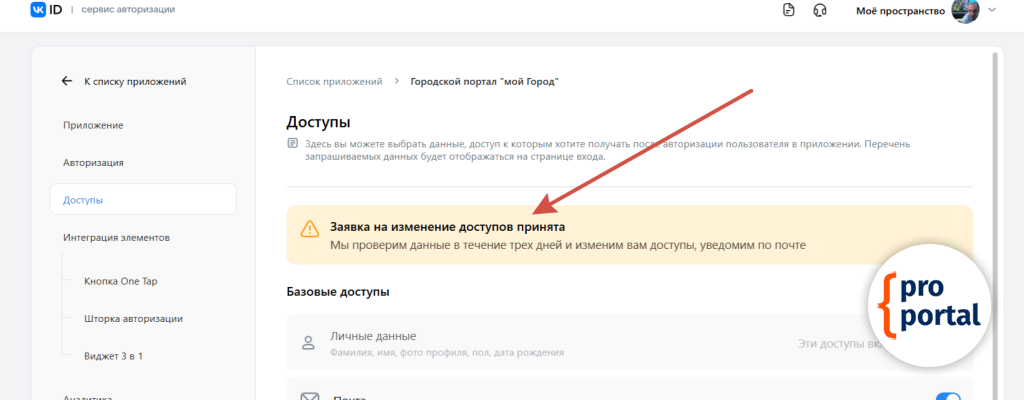Image resolution: width=1024 pixels, height=400 pixels.
Task: Click the VK ID logo
Action: (x=47, y=10)
